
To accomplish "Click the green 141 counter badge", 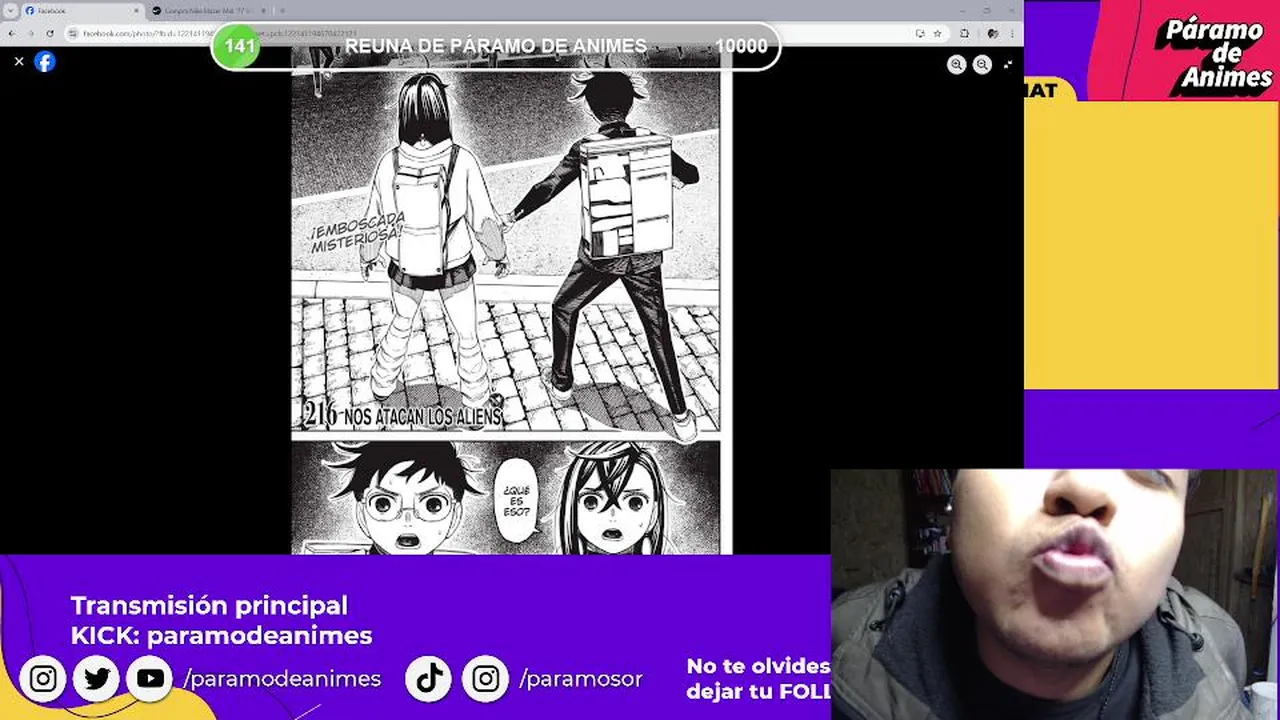I will (x=239, y=46).
